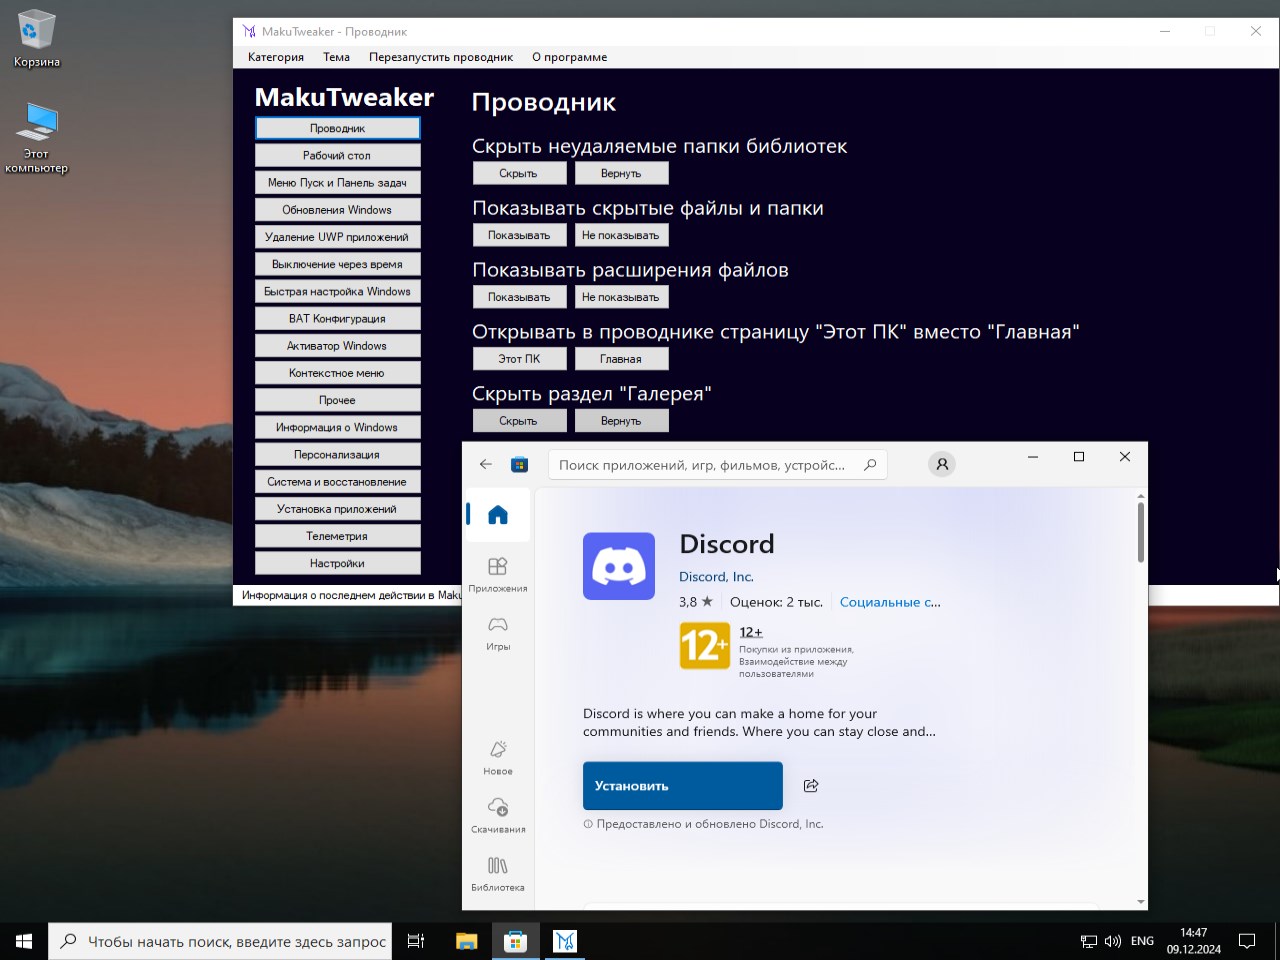Click Скрыть for the Галерея section
Image resolution: width=1280 pixels, height=960 pixels.
519,421
